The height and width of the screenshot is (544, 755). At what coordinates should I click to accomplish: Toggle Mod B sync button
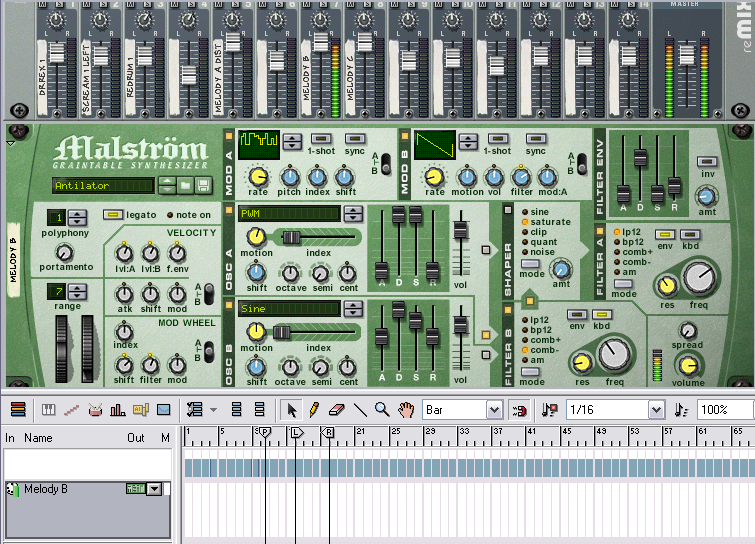[535, 139]
